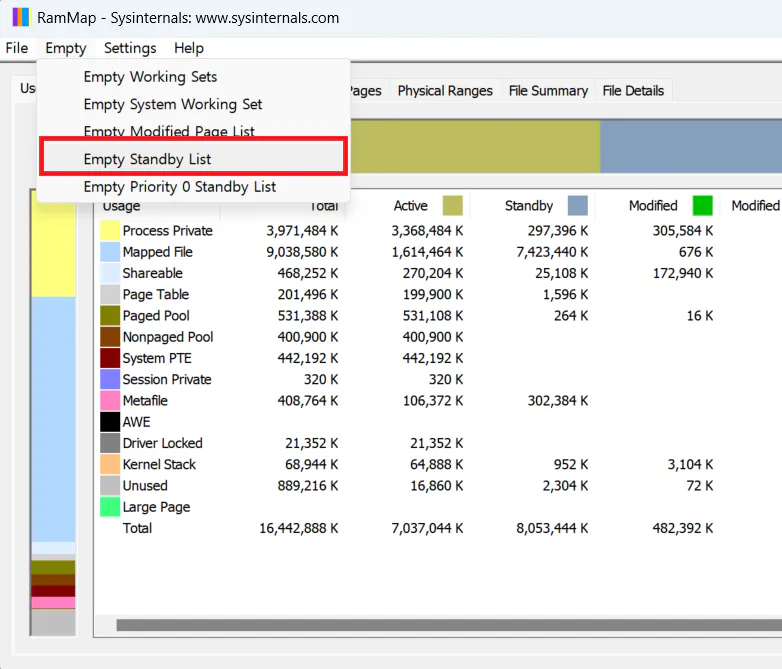The image size is (782, 669).
Task: Click the light blue Mapped File swatch
Action: point(110,252)
